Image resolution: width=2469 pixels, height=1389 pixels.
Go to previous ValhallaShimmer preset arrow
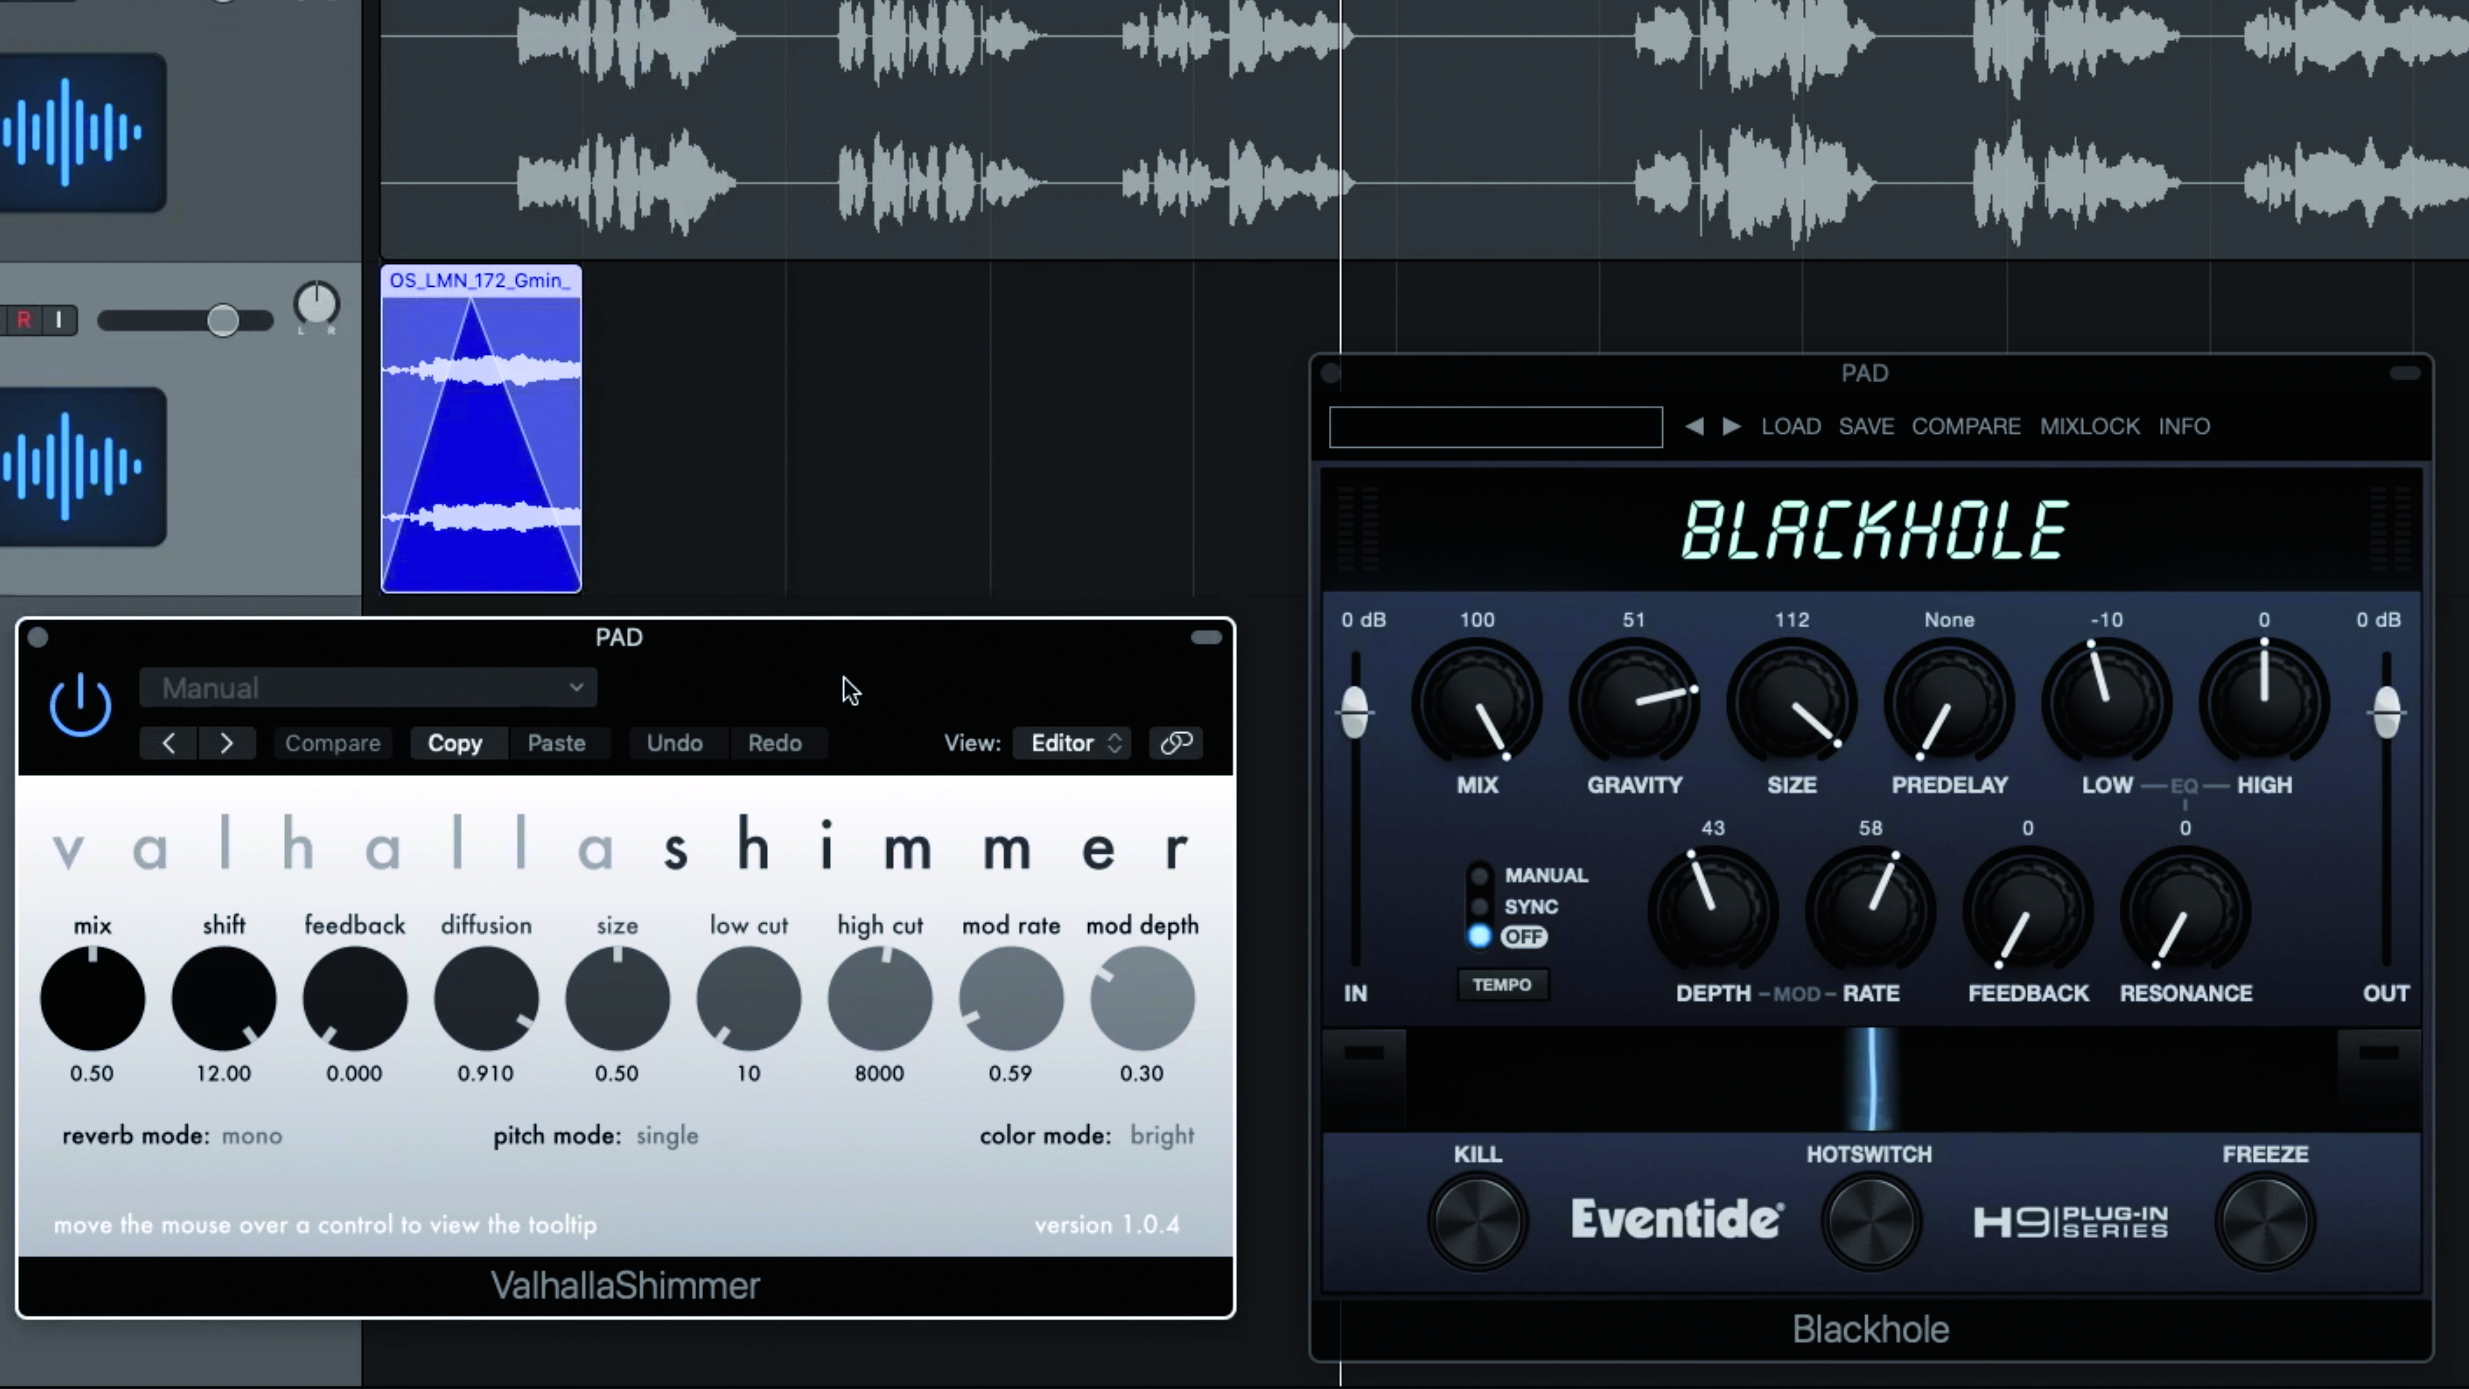(x=168, y=743)
